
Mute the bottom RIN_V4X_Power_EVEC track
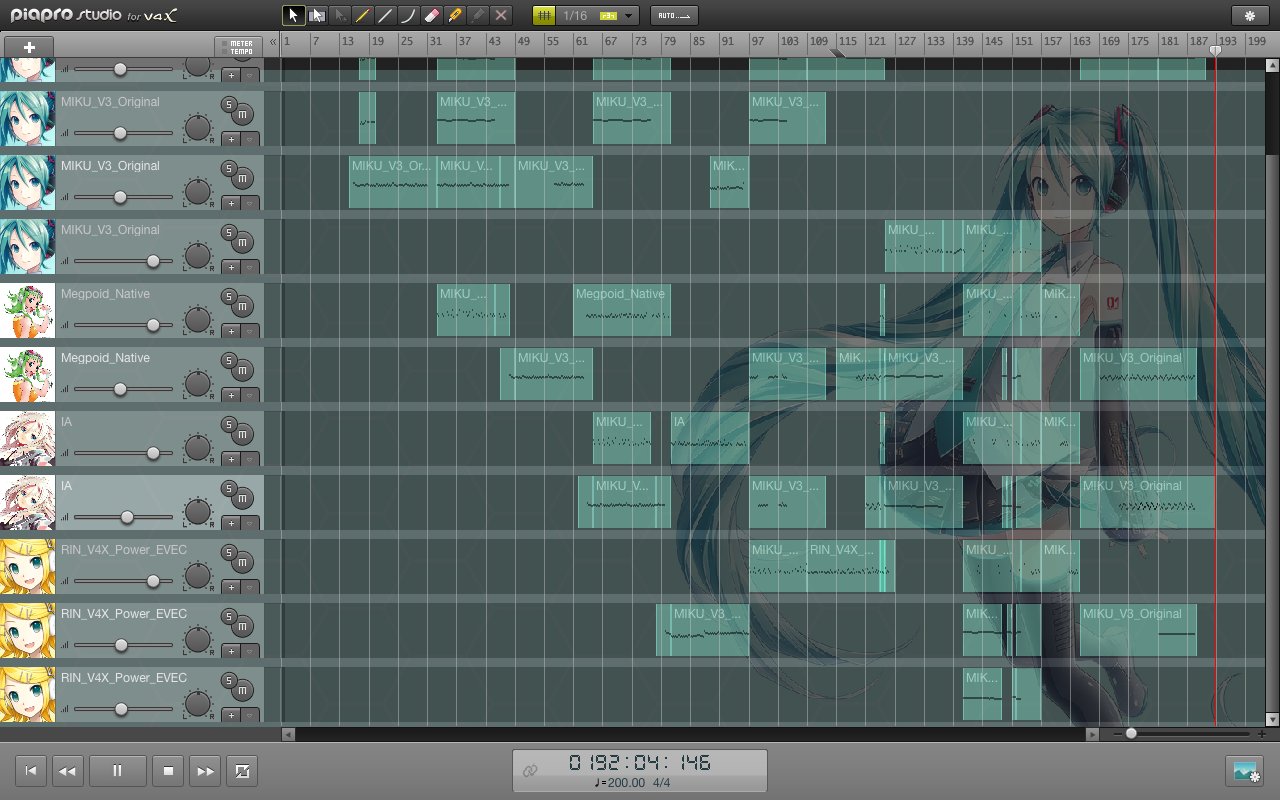click(x=243, y=690)
